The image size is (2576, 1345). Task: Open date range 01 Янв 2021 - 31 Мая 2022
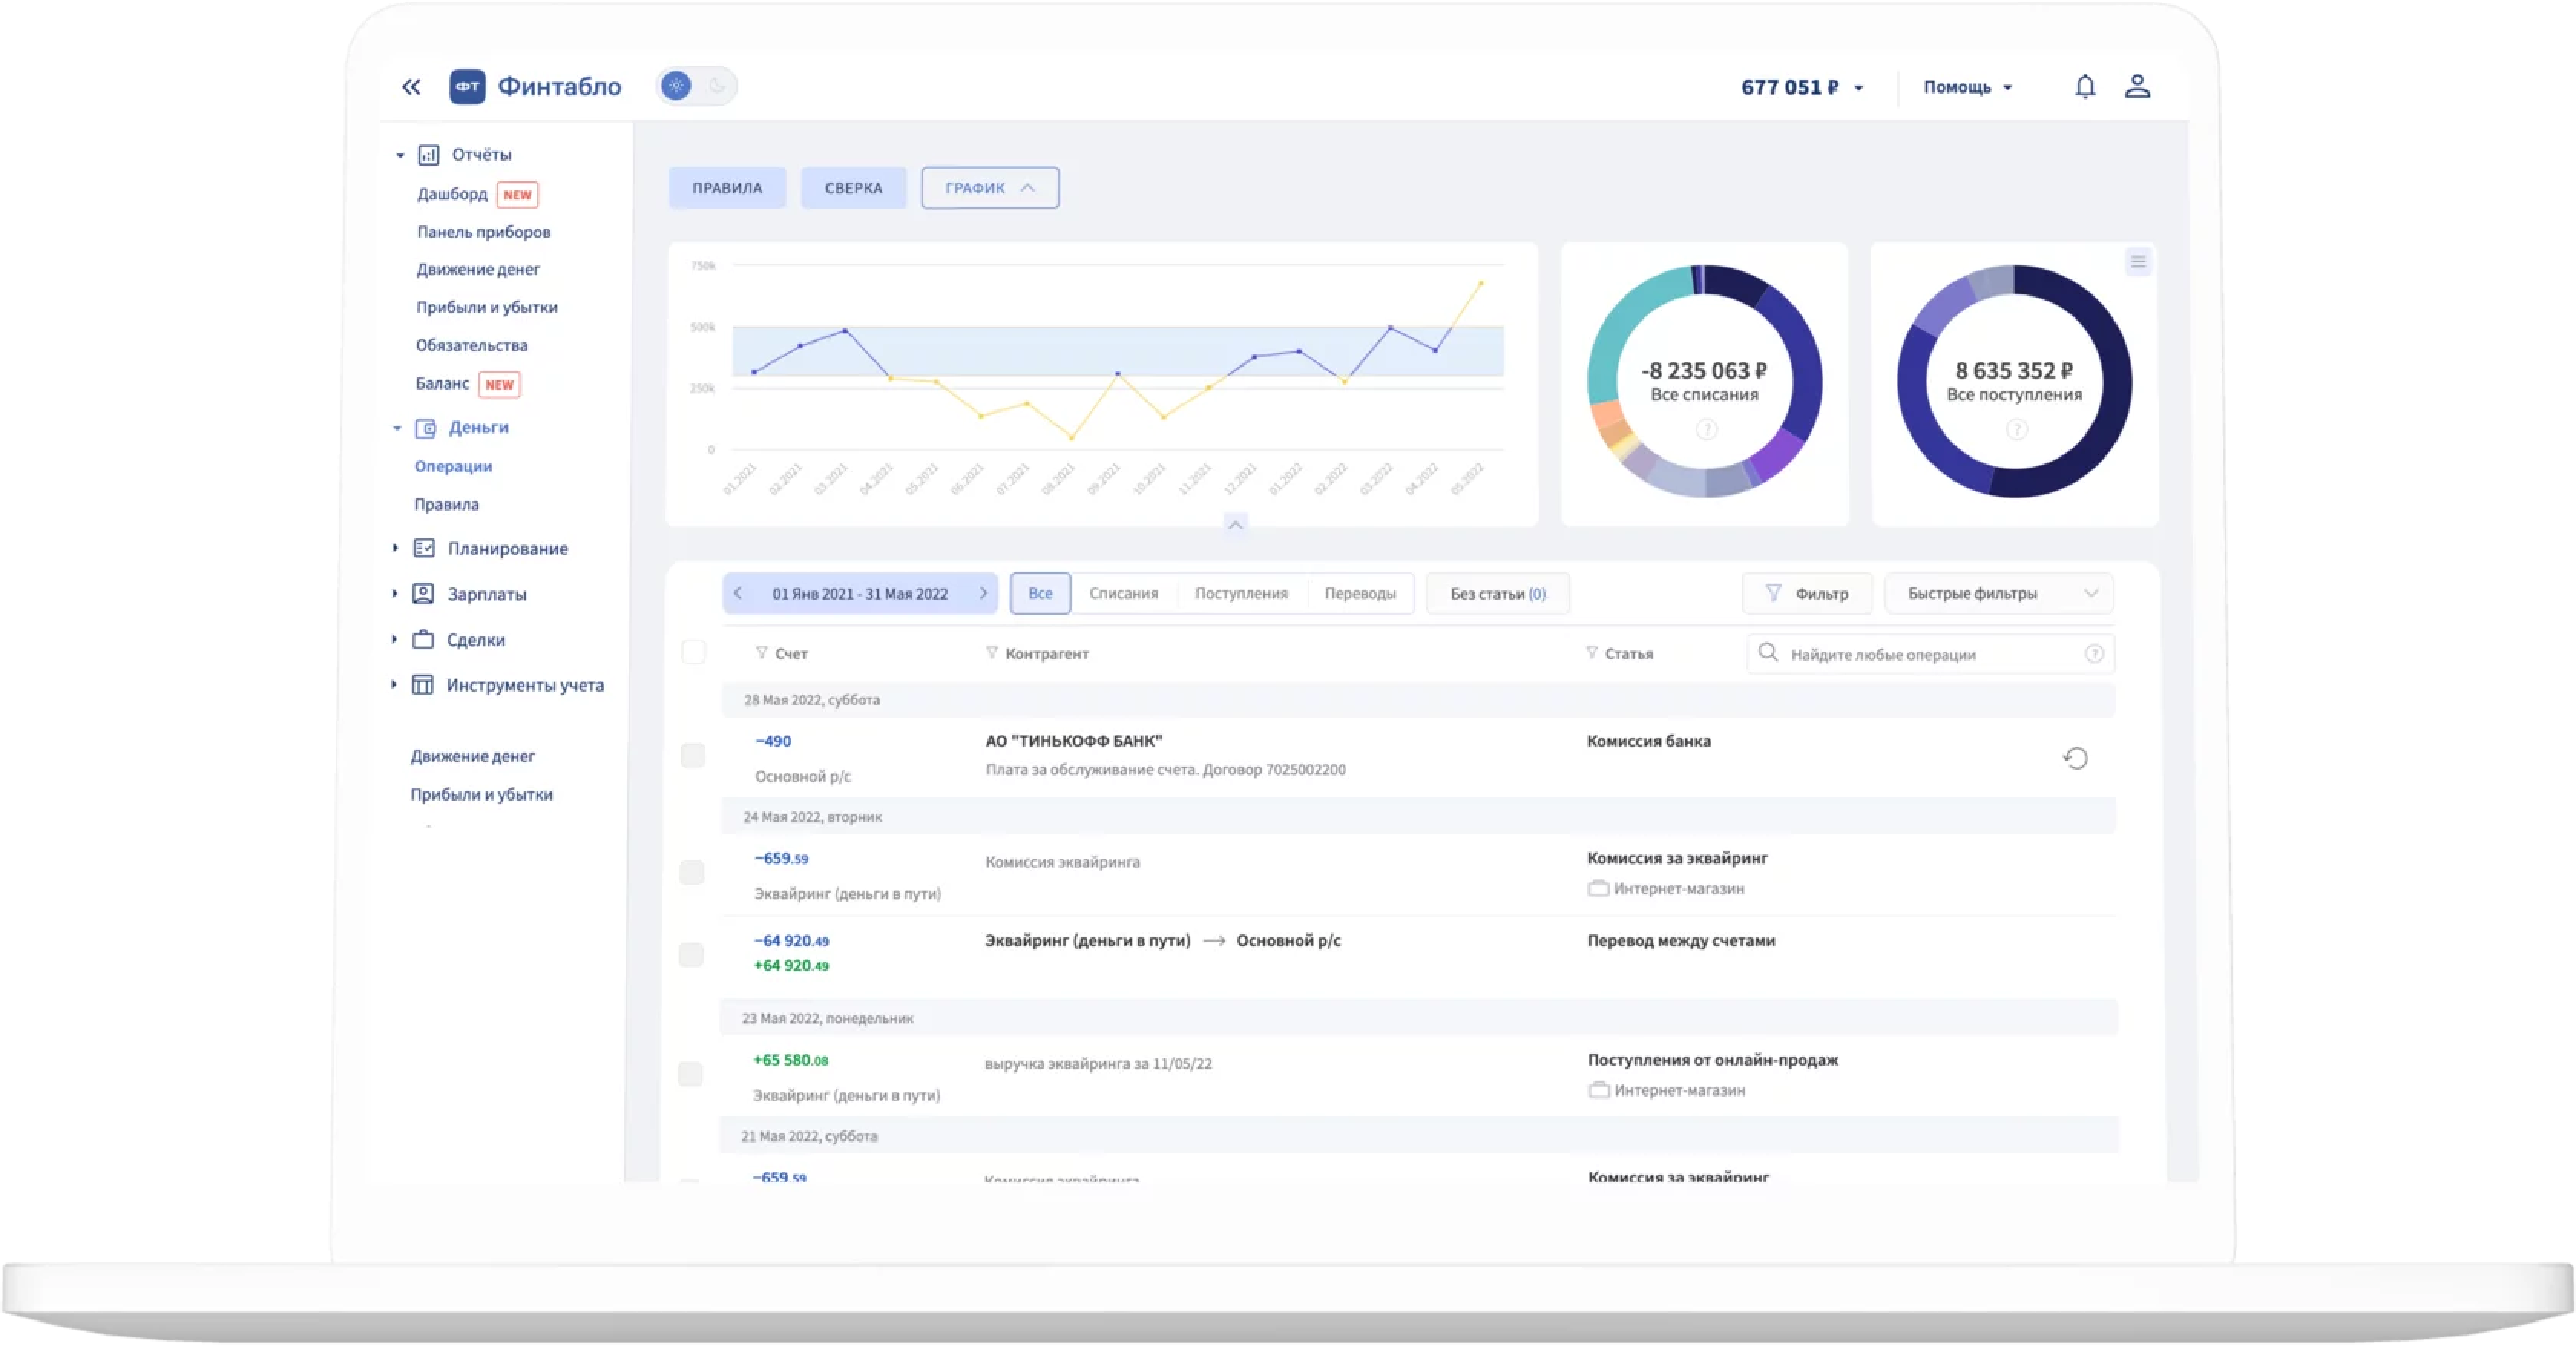[x=860, y=594]
